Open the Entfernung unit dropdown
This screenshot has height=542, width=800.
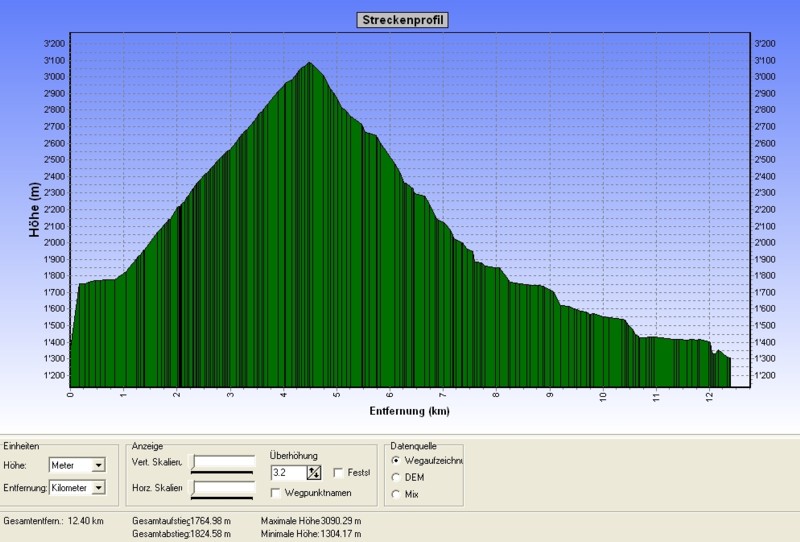pyautogui.click(x=97, y=488)
